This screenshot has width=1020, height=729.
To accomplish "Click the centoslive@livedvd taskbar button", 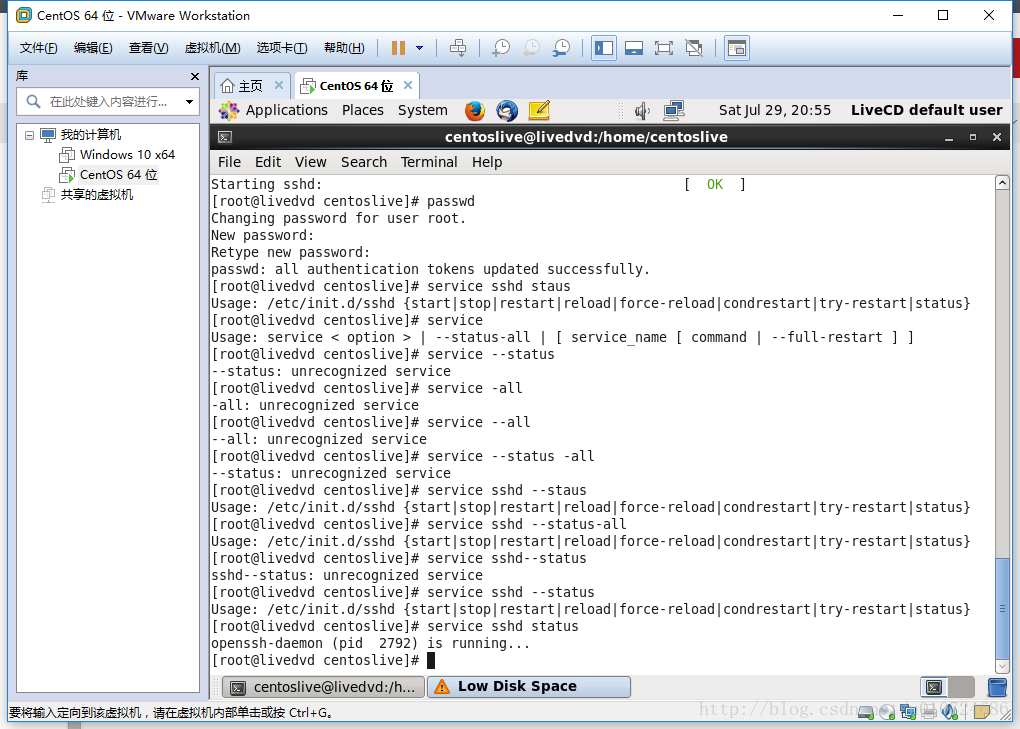I will [323, 687].
